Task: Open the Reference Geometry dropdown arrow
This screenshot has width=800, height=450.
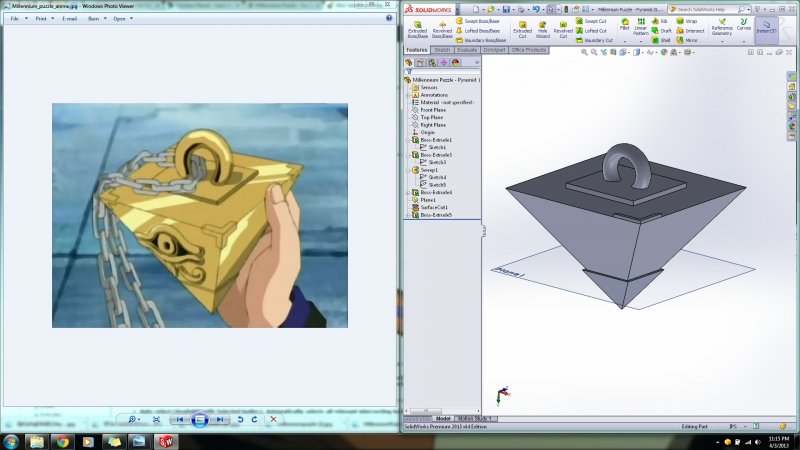Action: coord(722,41)
